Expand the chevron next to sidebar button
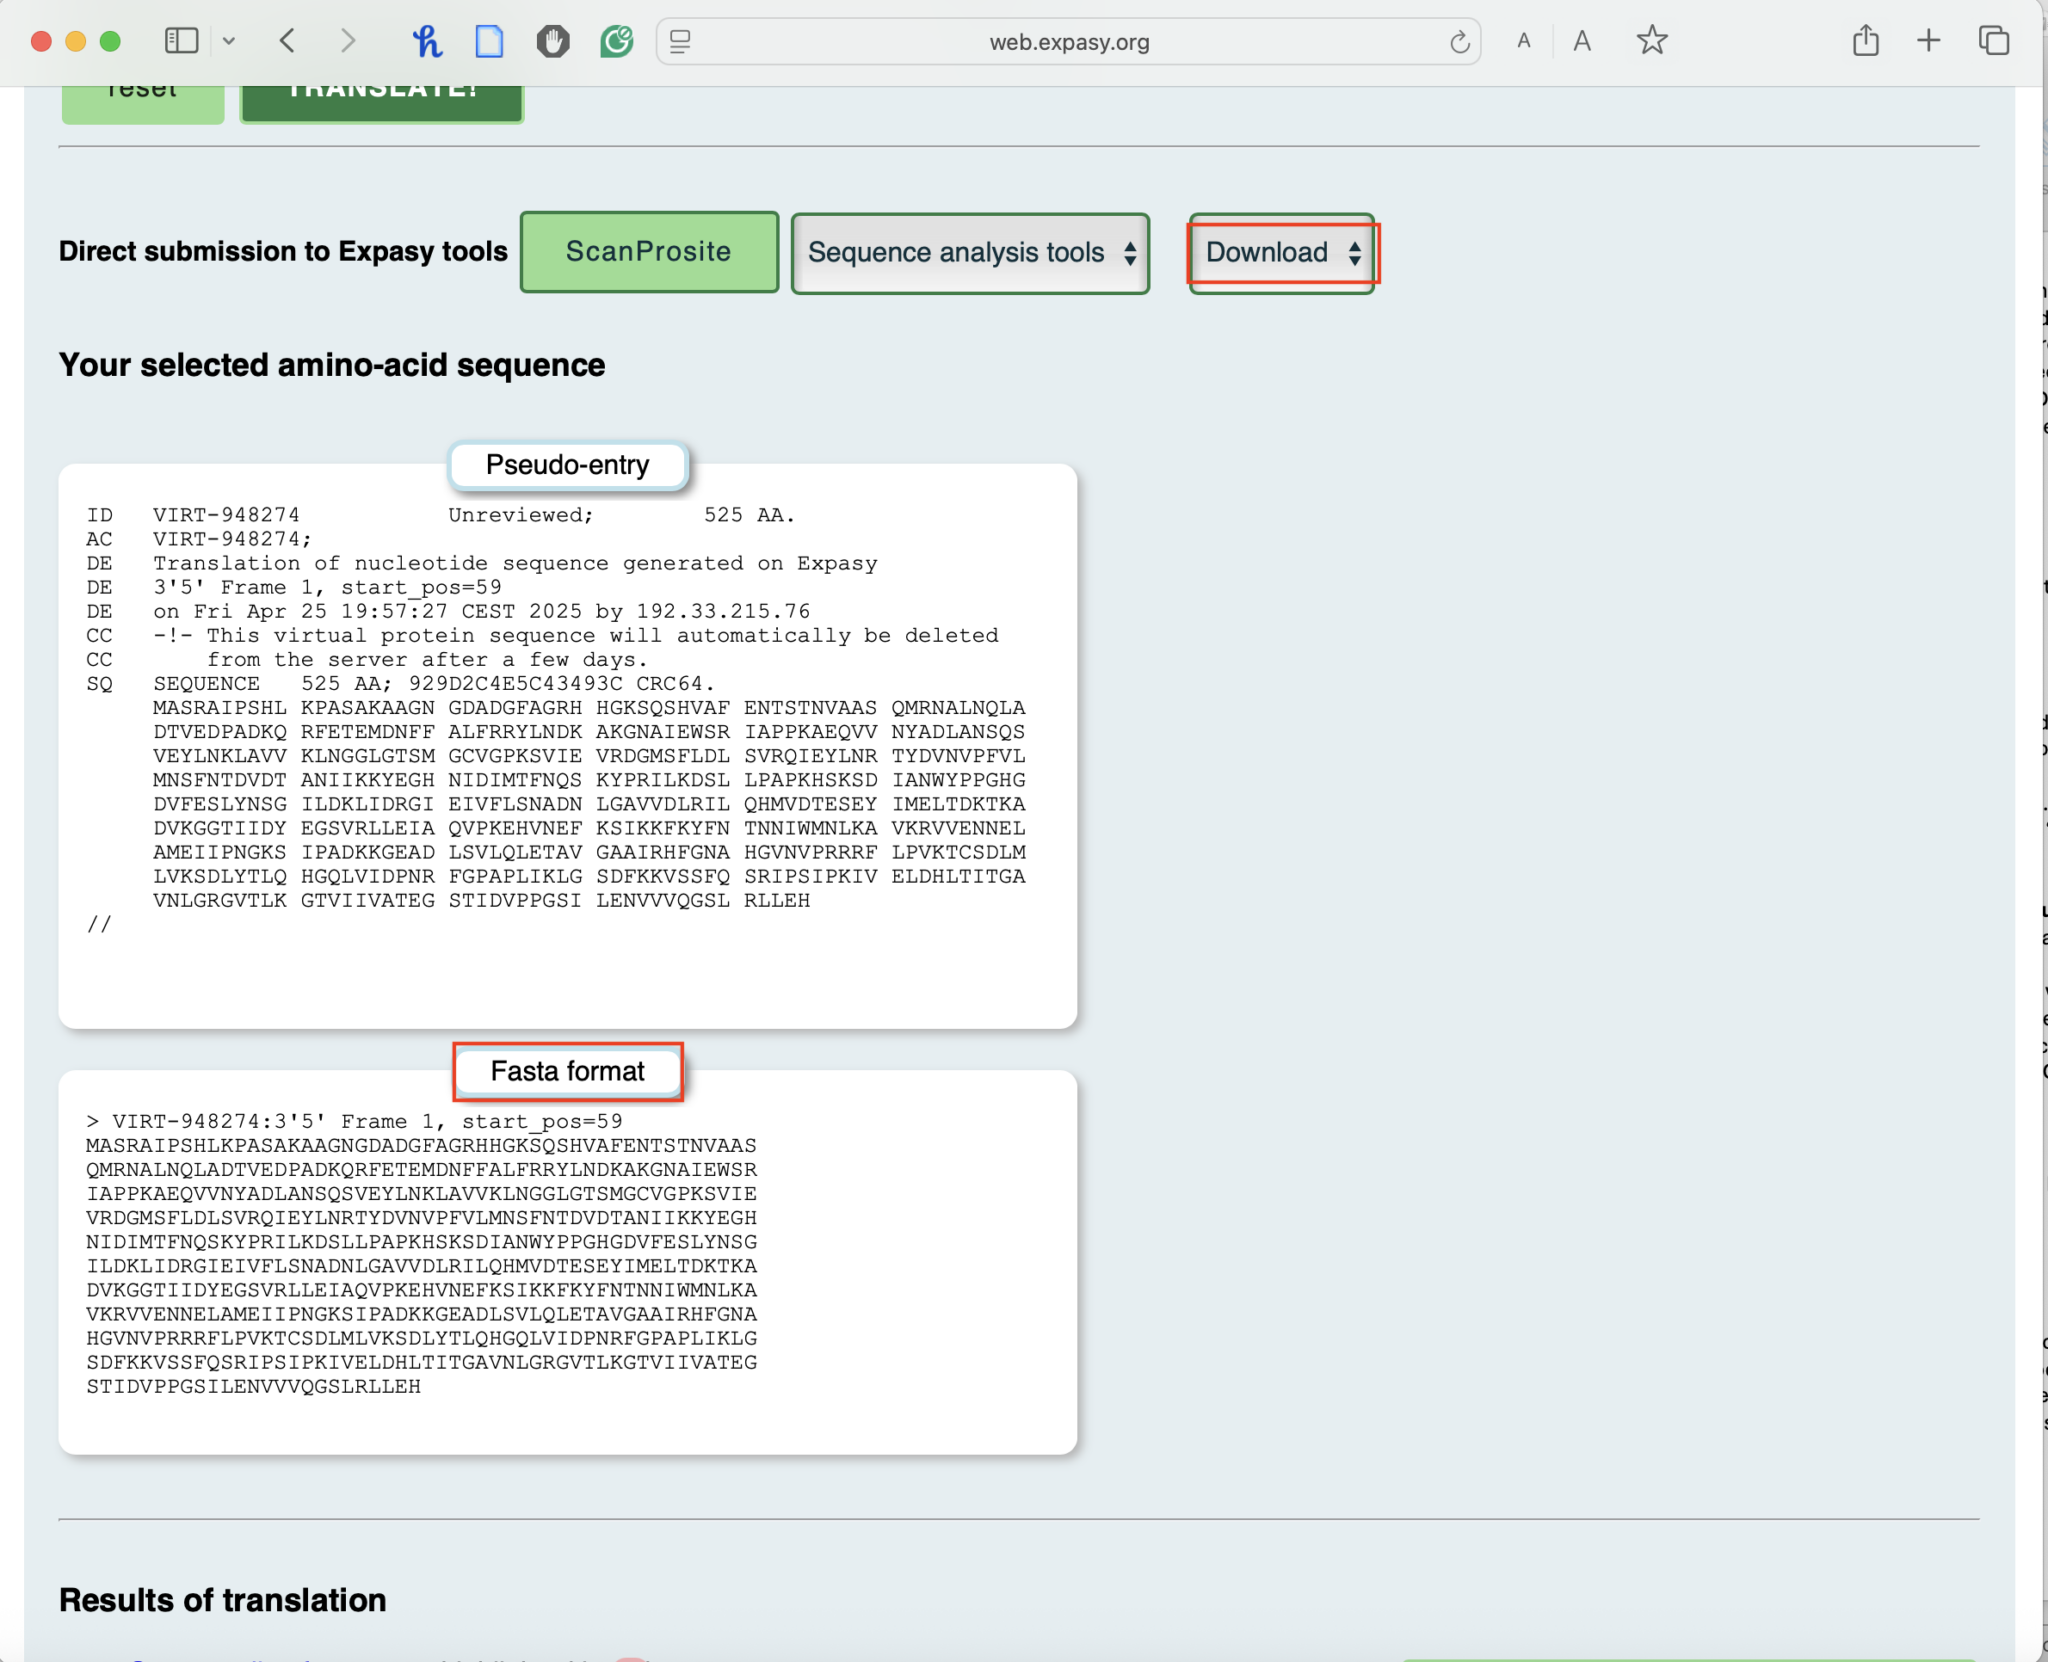Image resolution: width=2048 pixels, height=1662 pixels. [x=231, y=41]
